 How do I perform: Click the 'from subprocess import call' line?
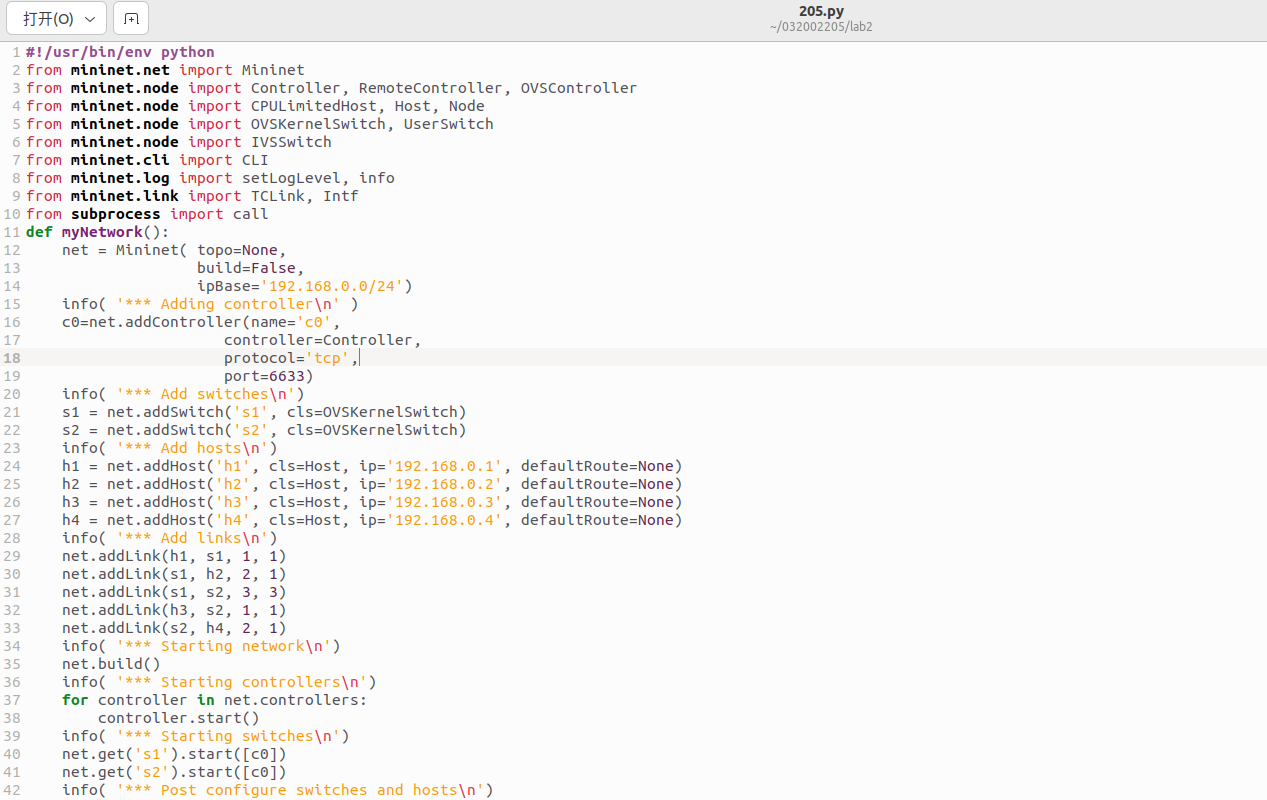[x=147, y=214]
